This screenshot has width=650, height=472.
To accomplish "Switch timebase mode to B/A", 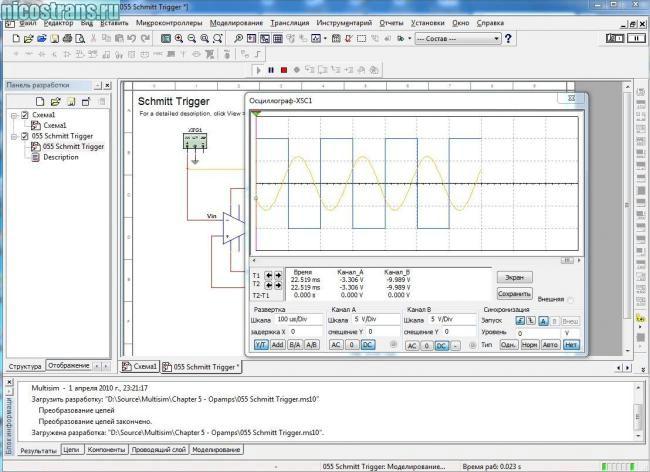I will click(x=295, y=345).
